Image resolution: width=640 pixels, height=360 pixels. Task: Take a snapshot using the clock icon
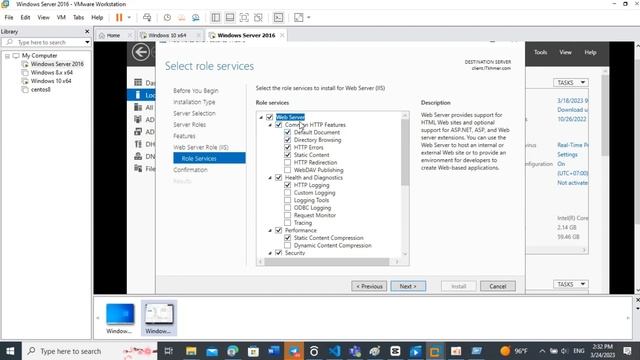tap(167, 18)
